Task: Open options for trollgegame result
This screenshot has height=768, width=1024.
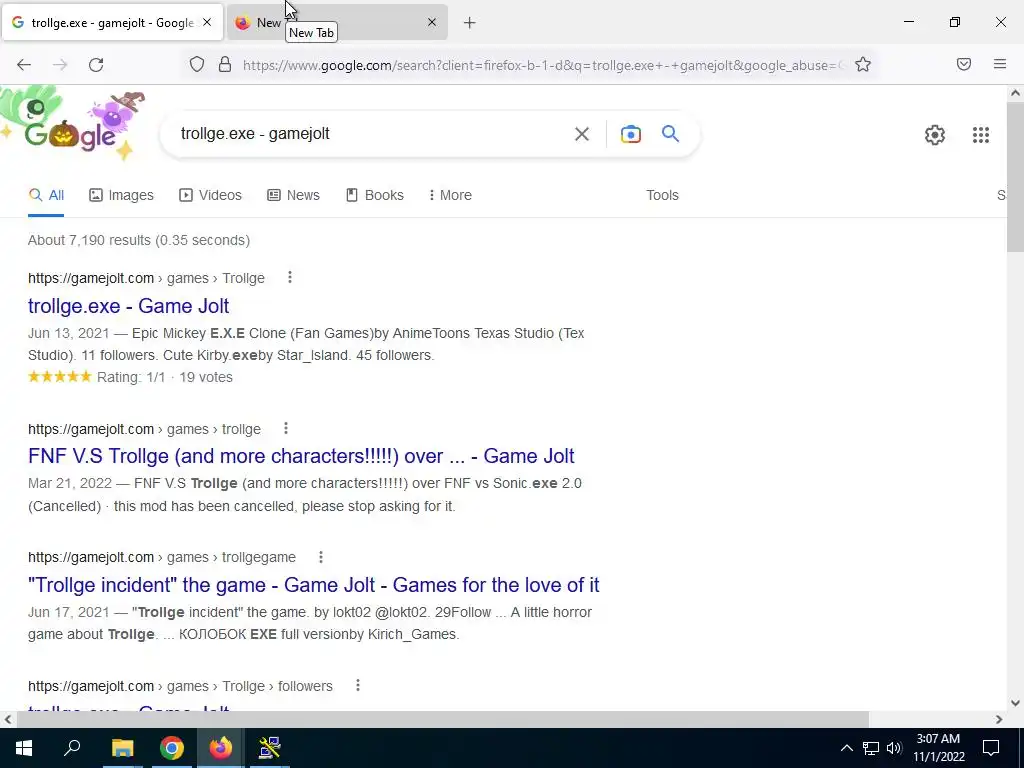Action: [x=321, y=557]
